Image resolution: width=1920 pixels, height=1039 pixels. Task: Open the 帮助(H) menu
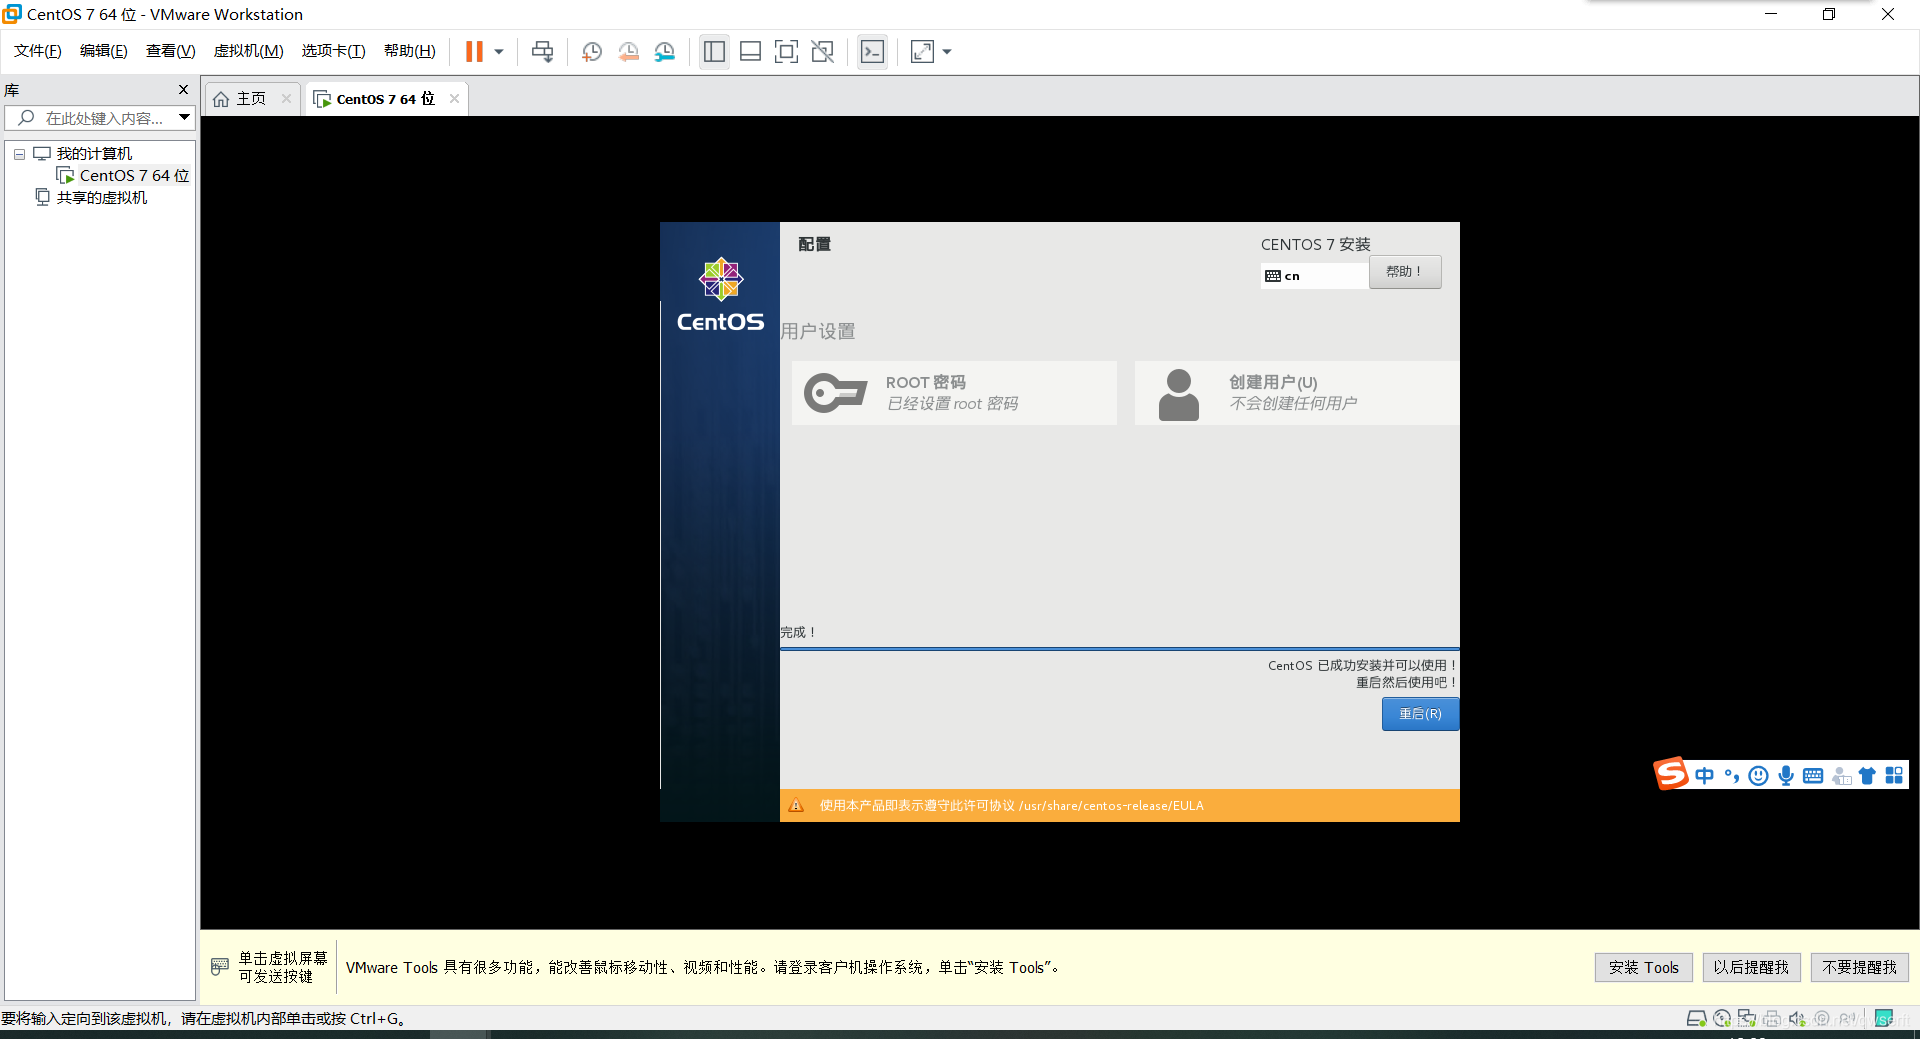(410, 51)
